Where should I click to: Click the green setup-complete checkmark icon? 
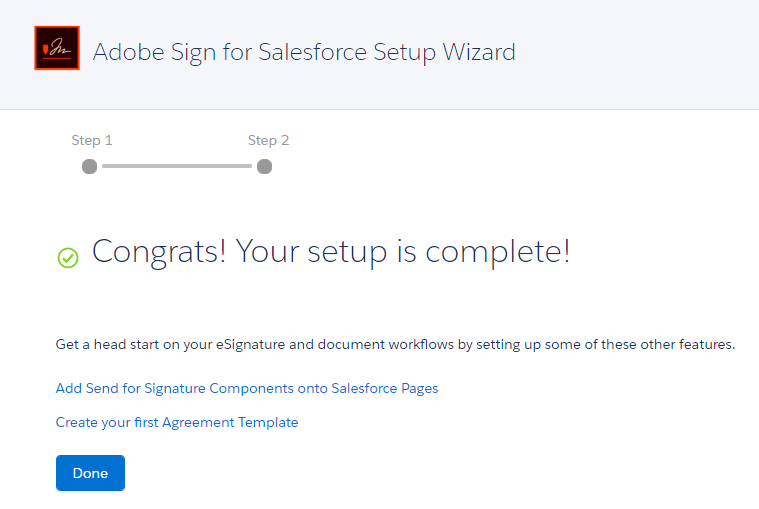coord(68,257)
